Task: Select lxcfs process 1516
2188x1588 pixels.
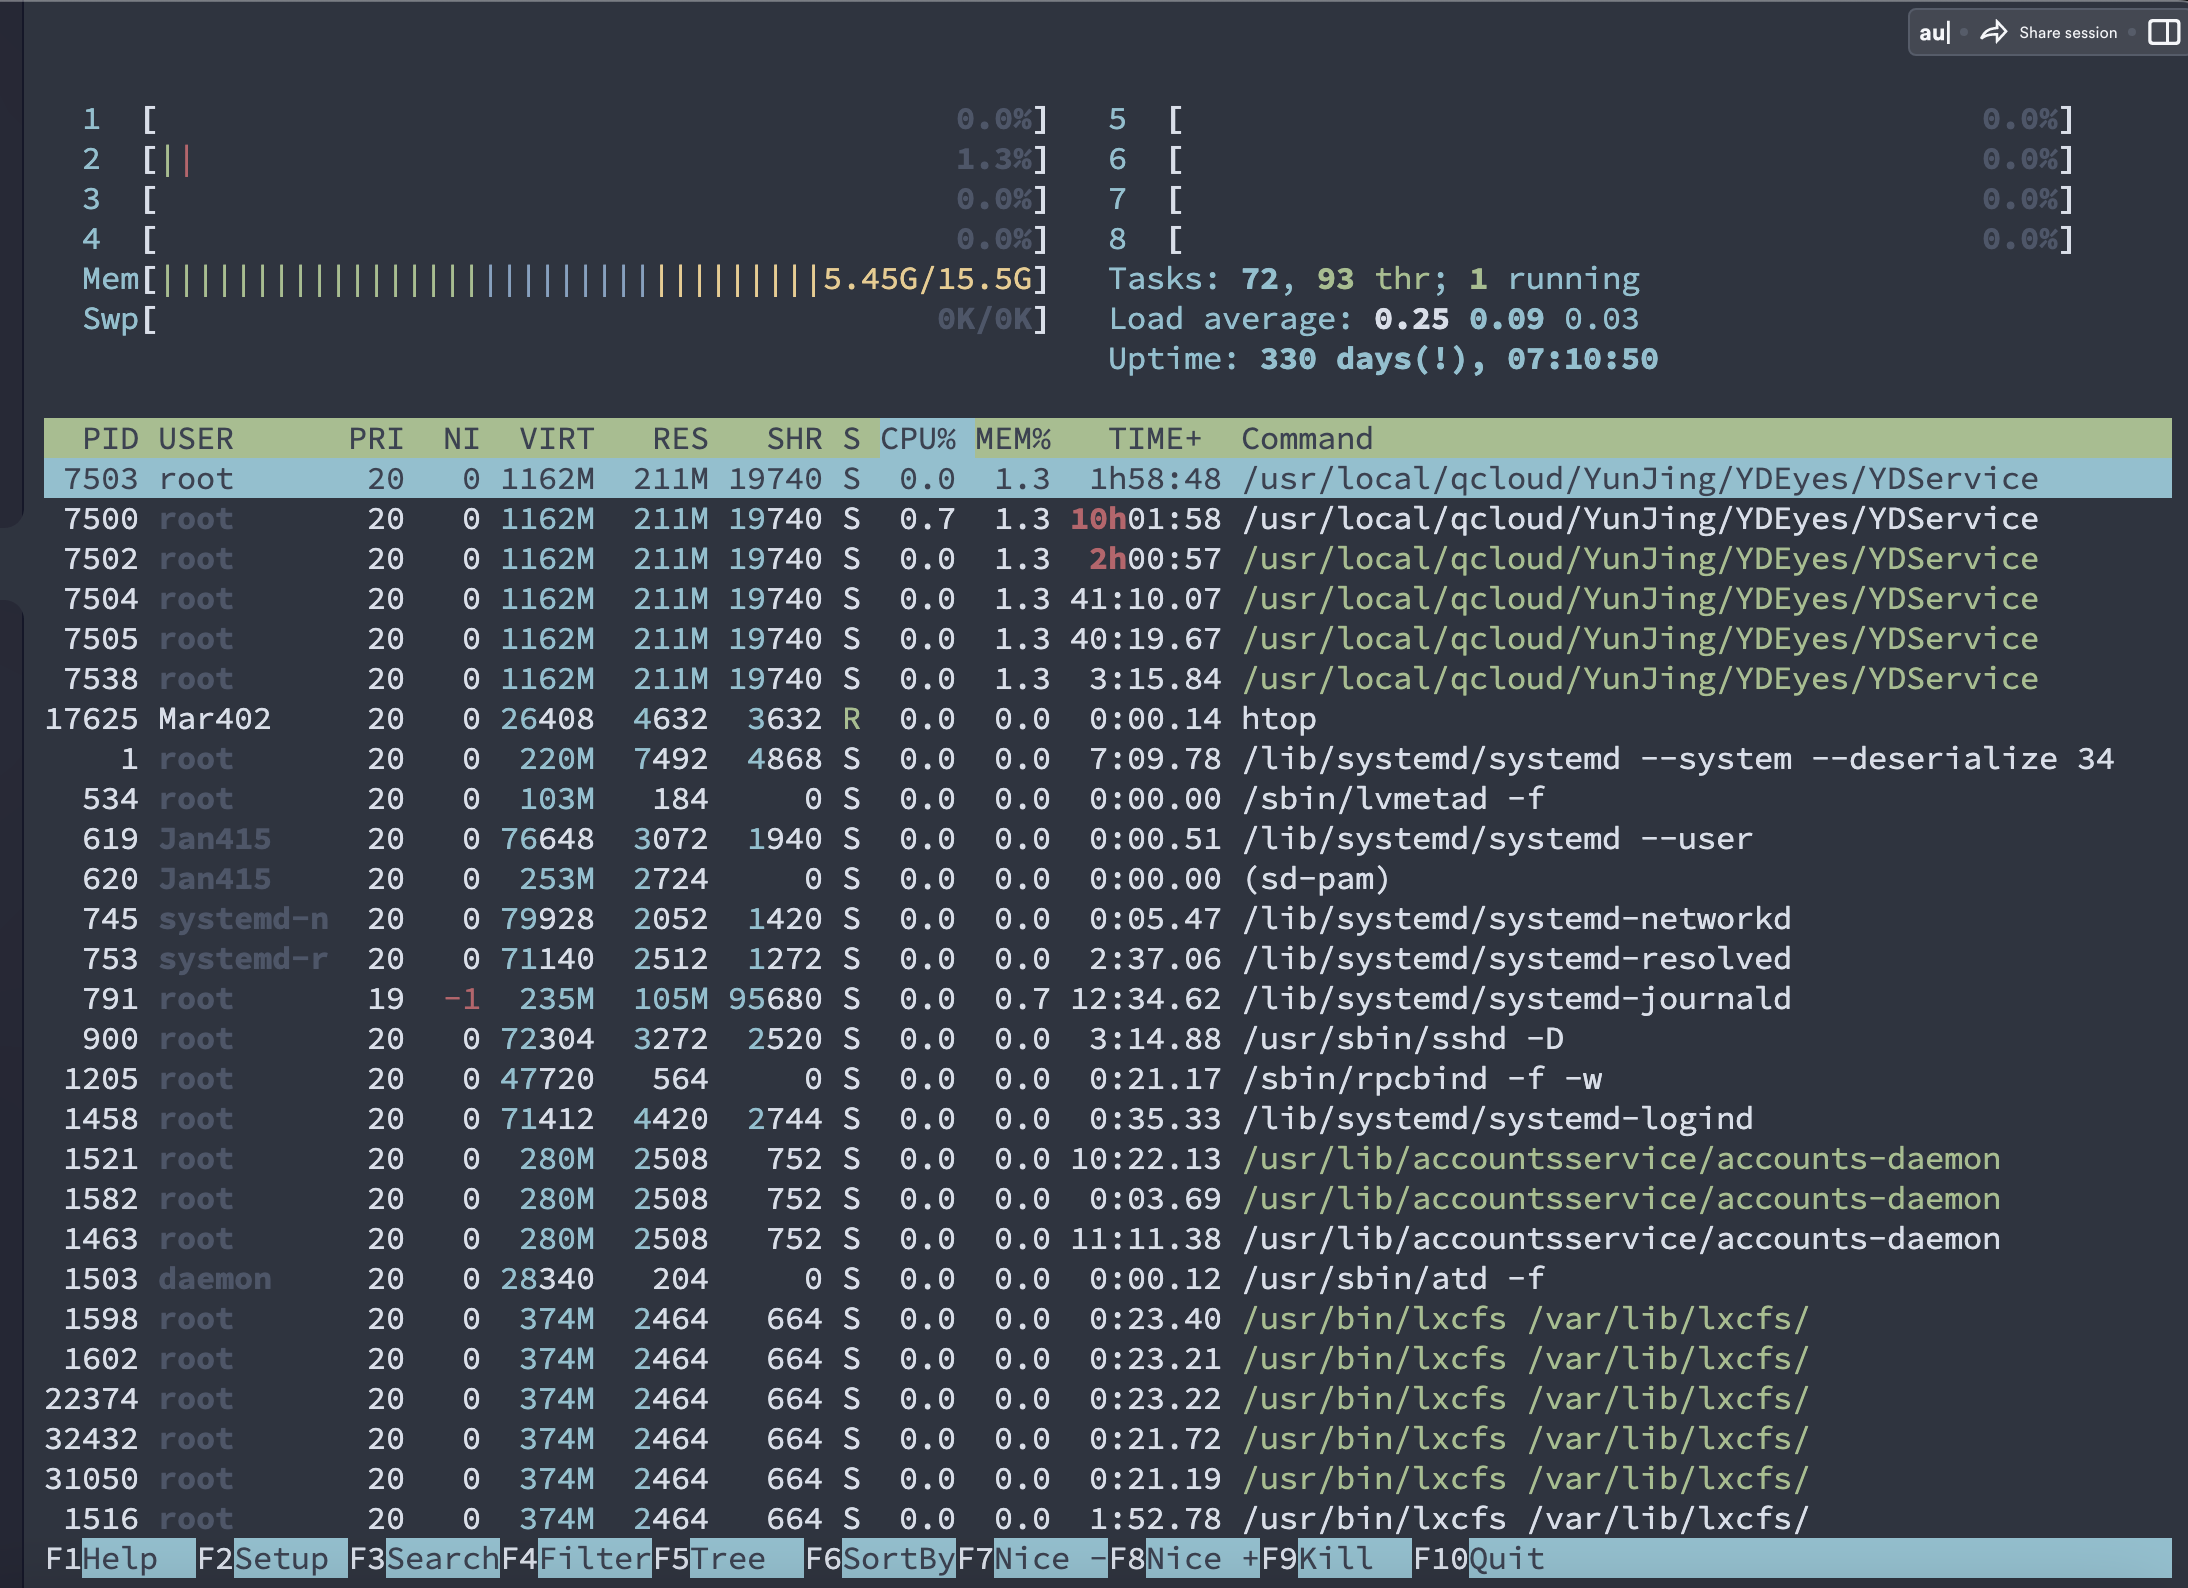Action: (x=1108, y=1518)
